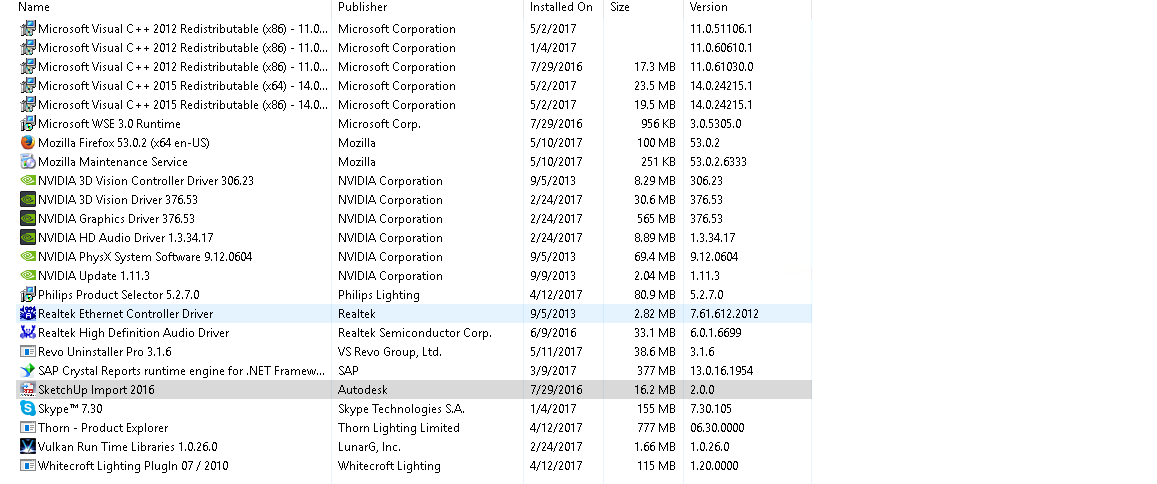Click the Mozilla Firefox icon
Screen dimensions: 1157x484
tap(28, 142)
